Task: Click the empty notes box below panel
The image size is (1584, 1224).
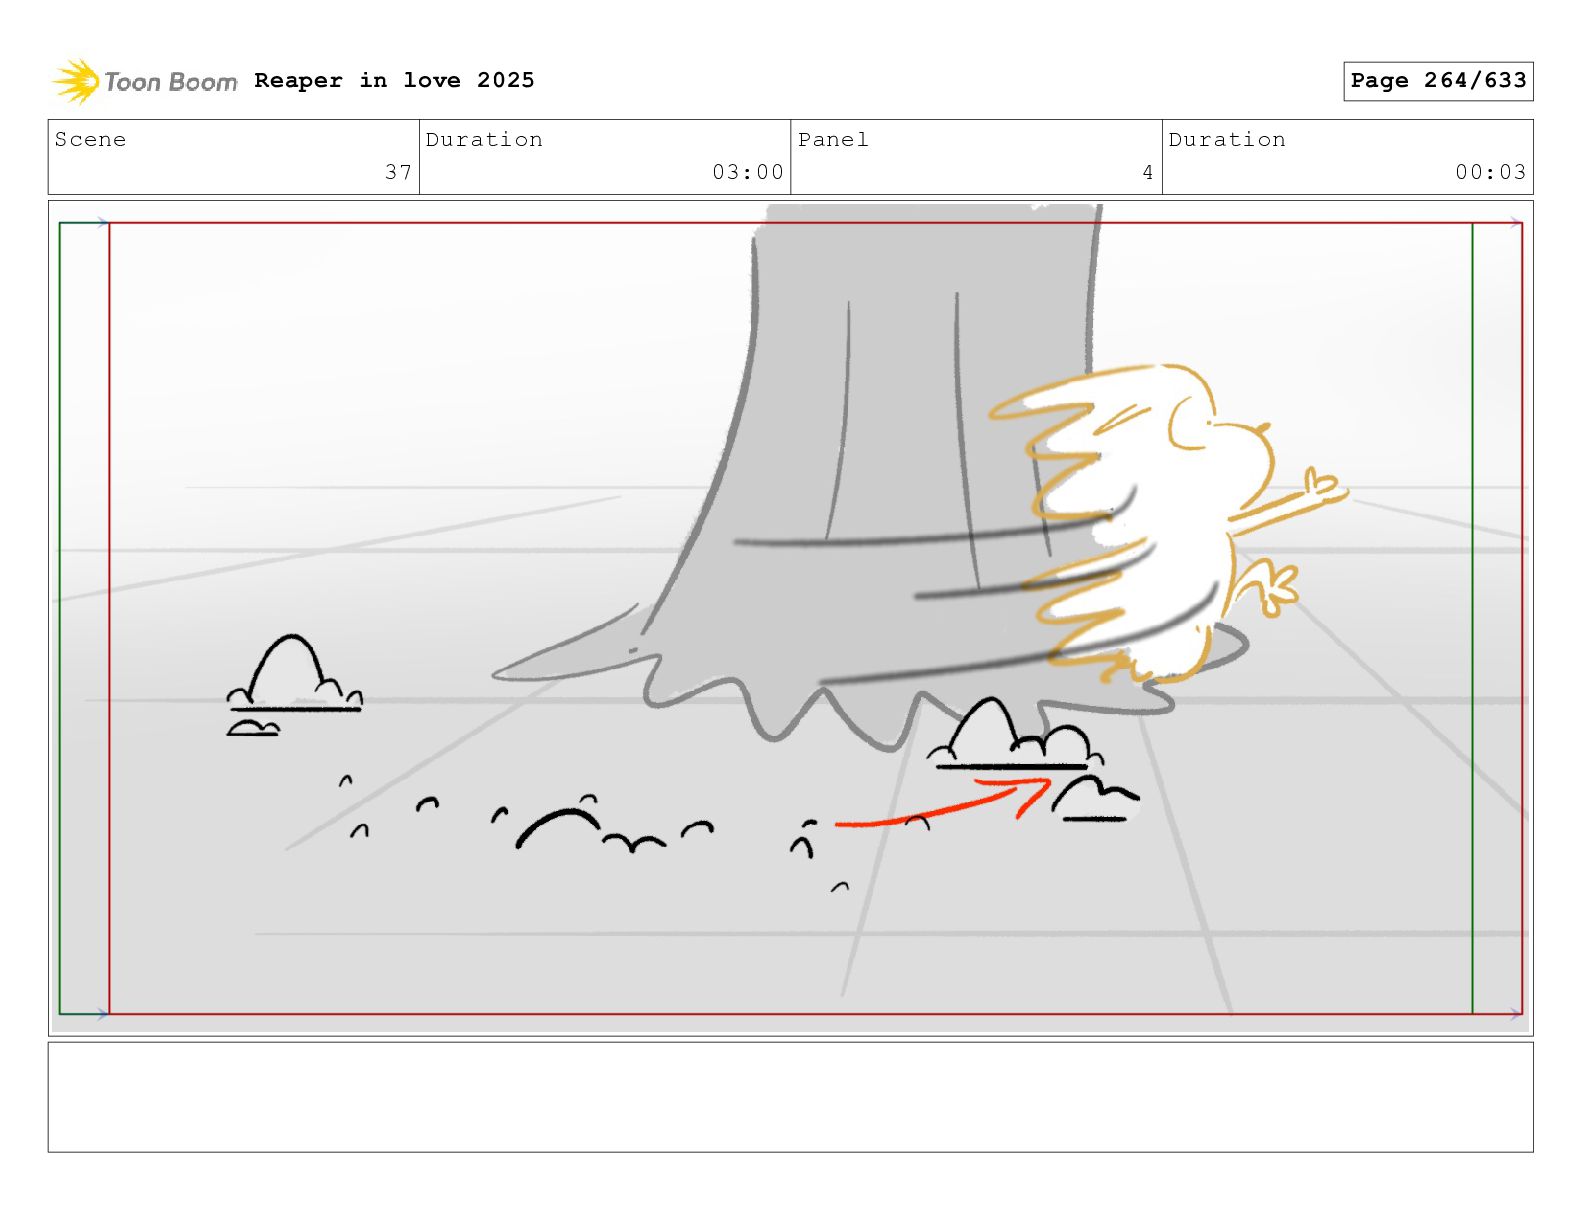Action: click(x=791, y=1097)
